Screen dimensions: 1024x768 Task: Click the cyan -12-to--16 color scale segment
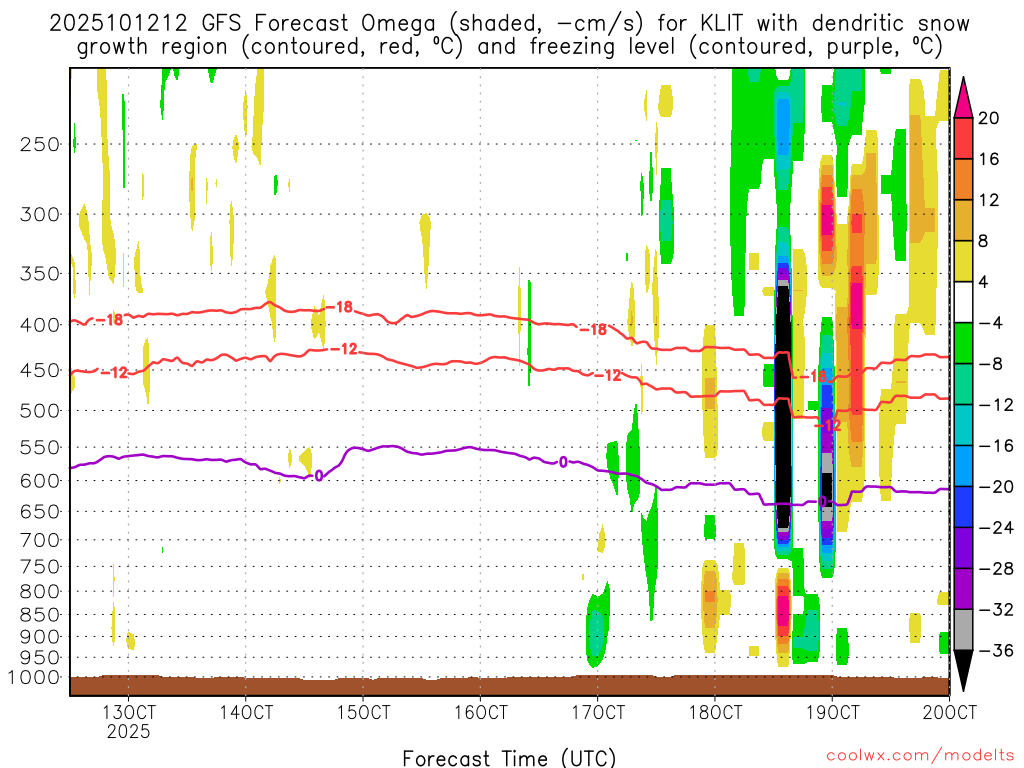tap(963, 425)
